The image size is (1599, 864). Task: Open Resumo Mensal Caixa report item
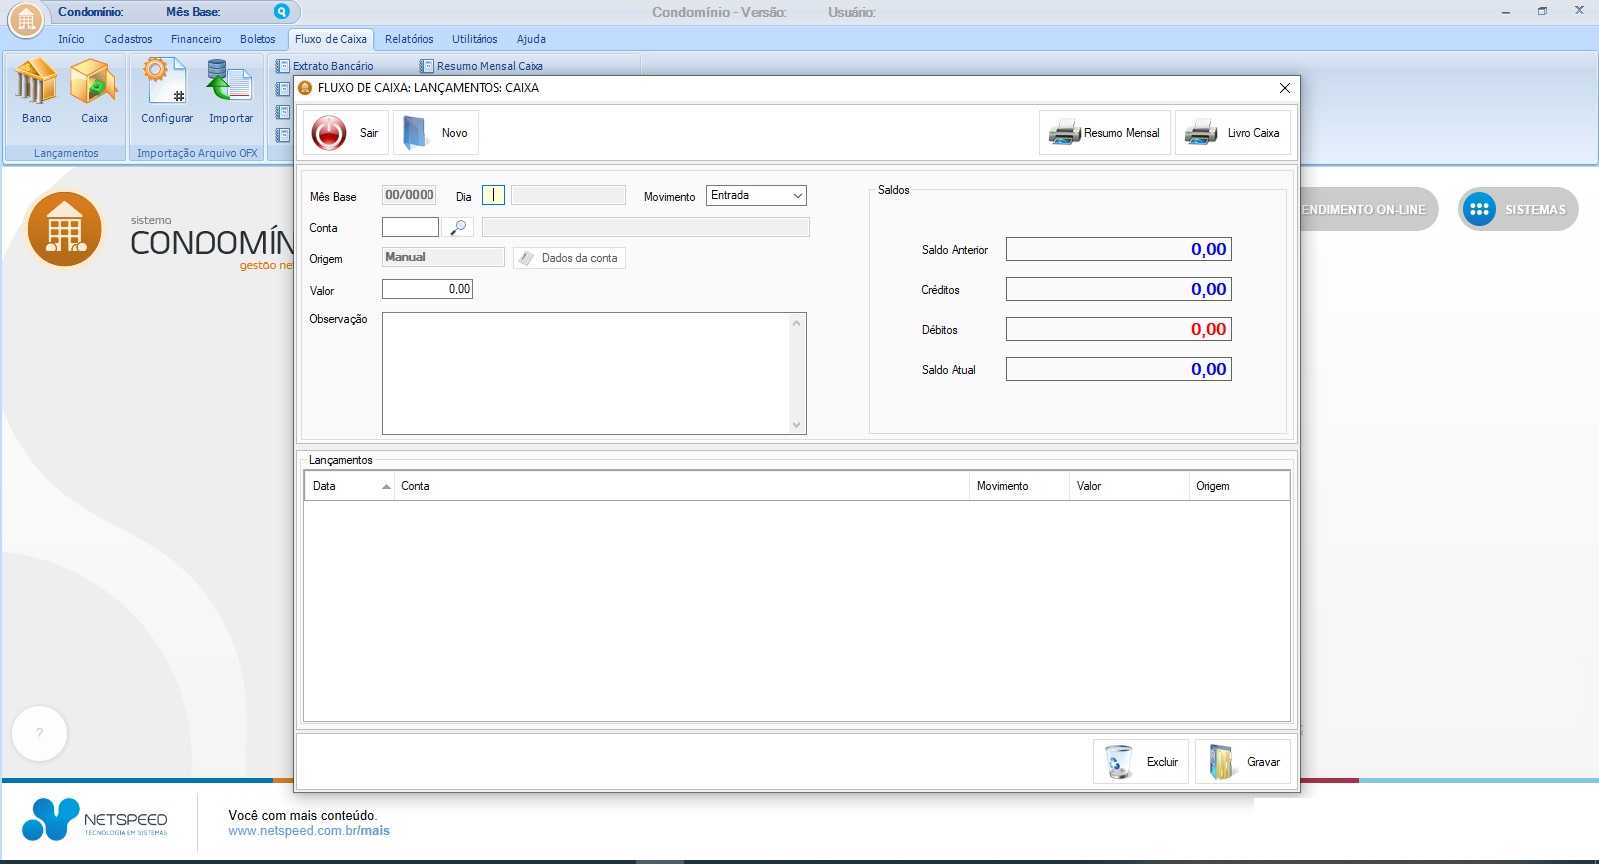(x=482, y=66)
